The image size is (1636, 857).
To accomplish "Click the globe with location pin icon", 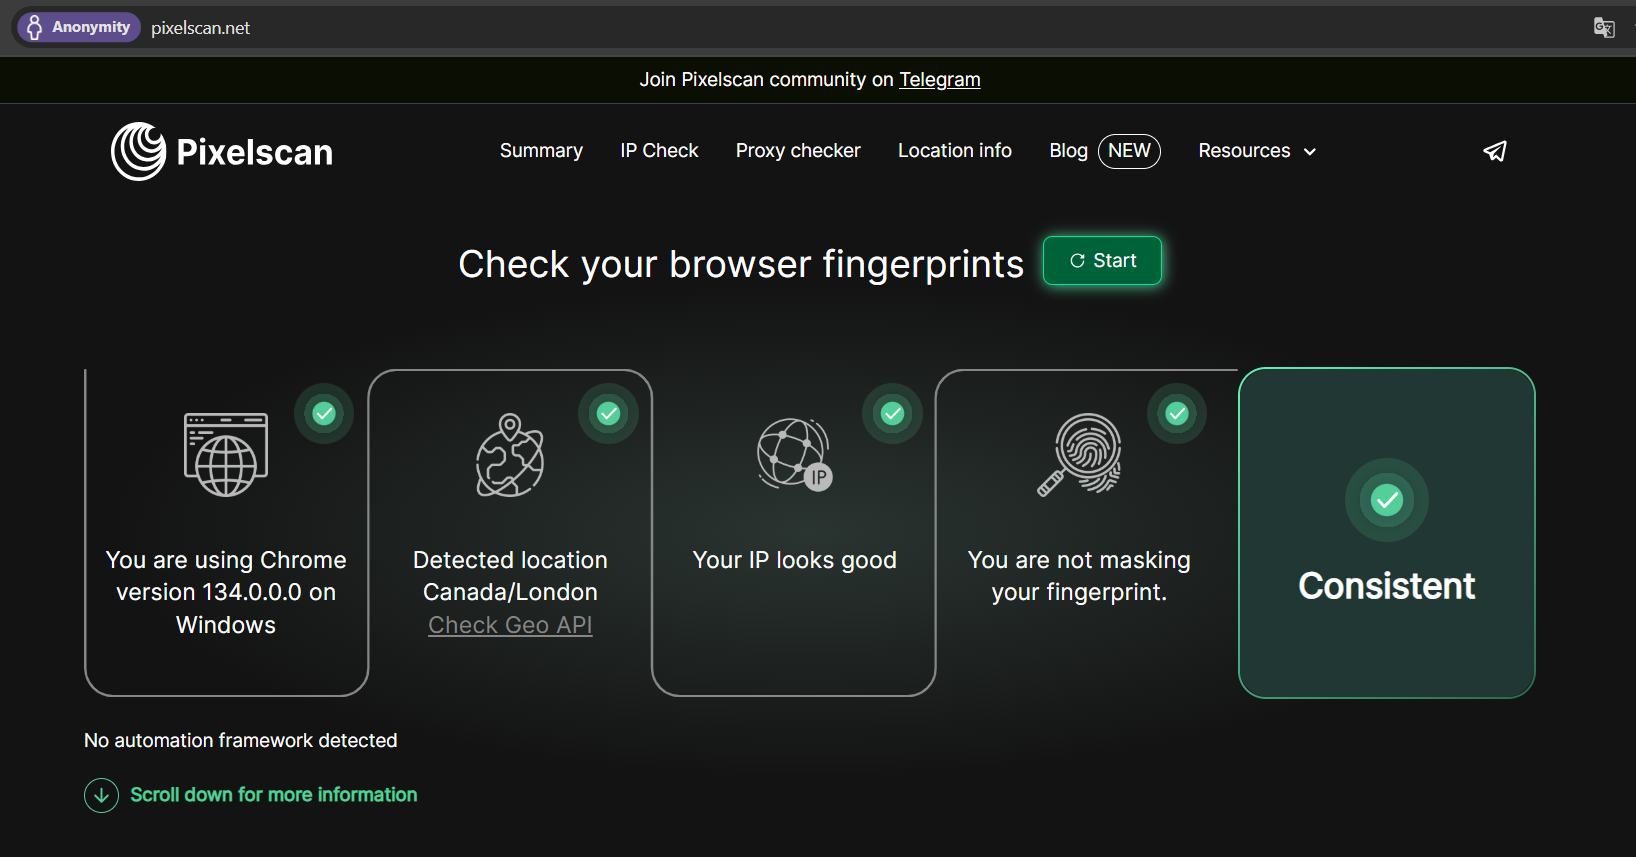I will tap(510, 456).
